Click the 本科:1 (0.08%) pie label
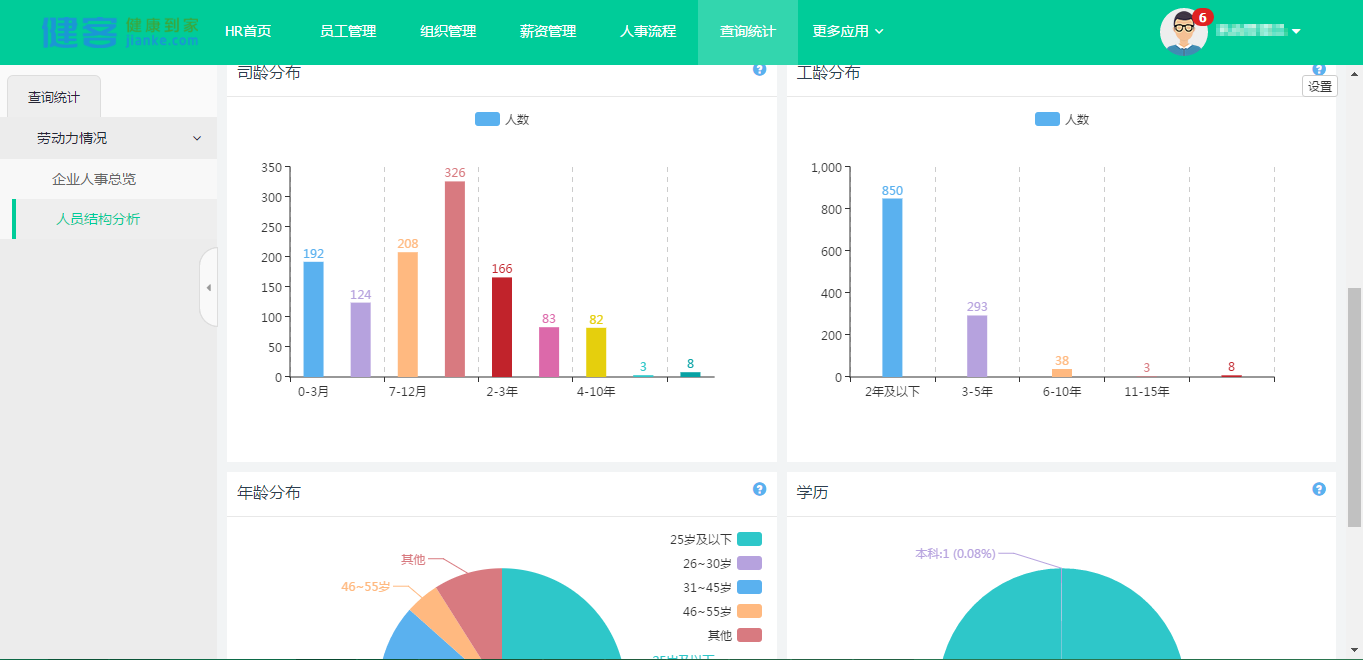This screenshot has width=1363, height=660. [x=955, y=553]
